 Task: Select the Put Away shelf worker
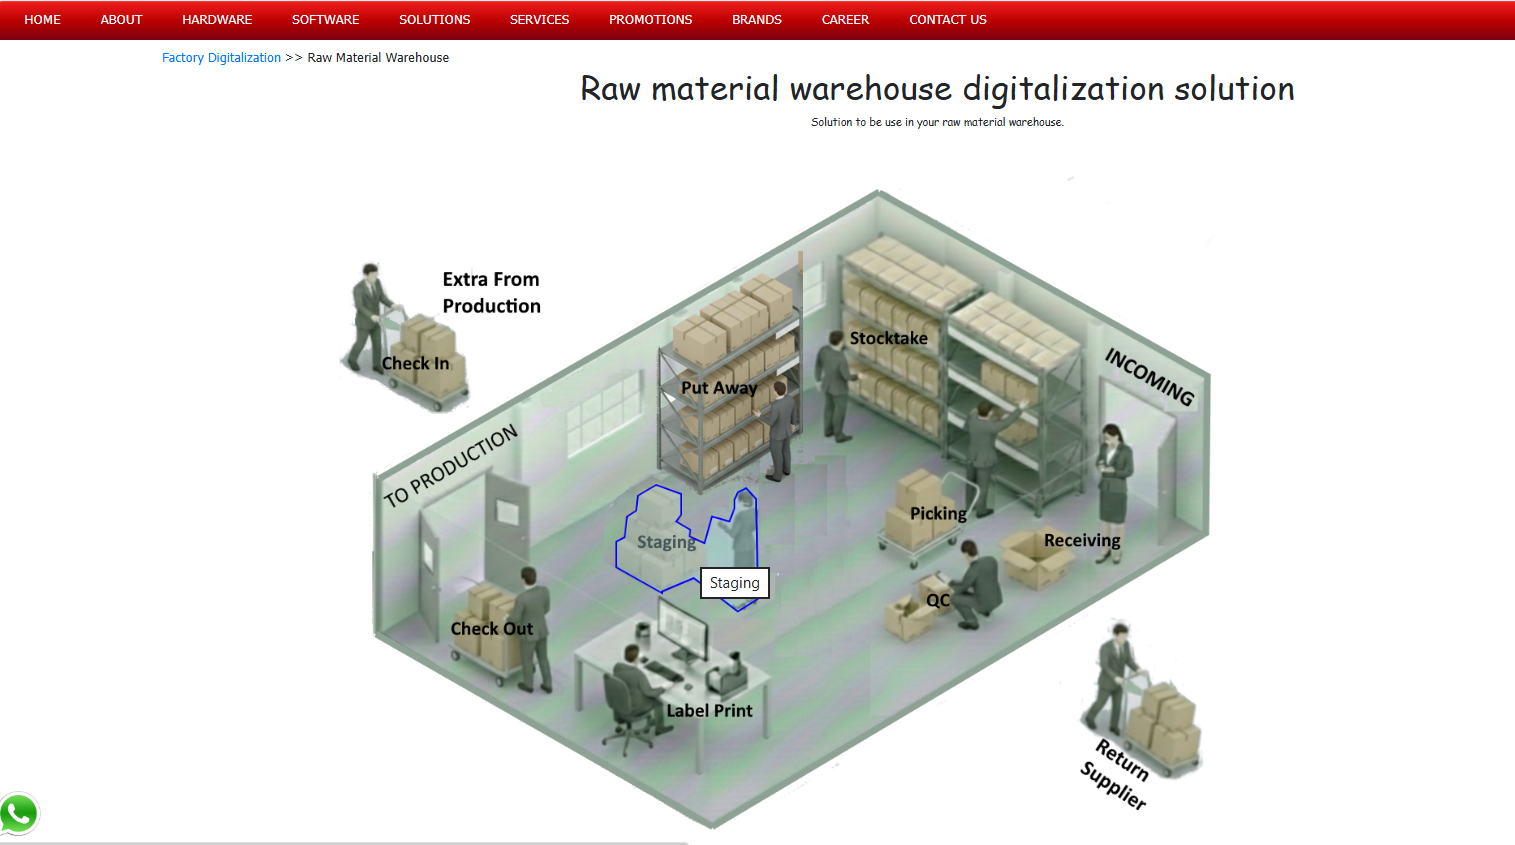[x=778, y=425]
